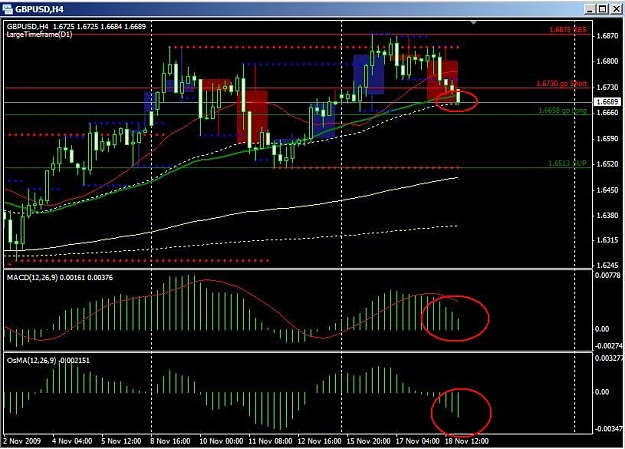Click the LargeTimeframe(D1) indicator label
Screen dimensions: 625x449
coord(39,35)
